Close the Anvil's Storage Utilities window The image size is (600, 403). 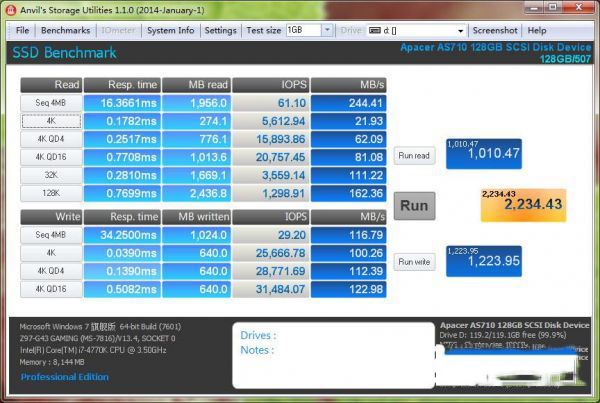579,7
